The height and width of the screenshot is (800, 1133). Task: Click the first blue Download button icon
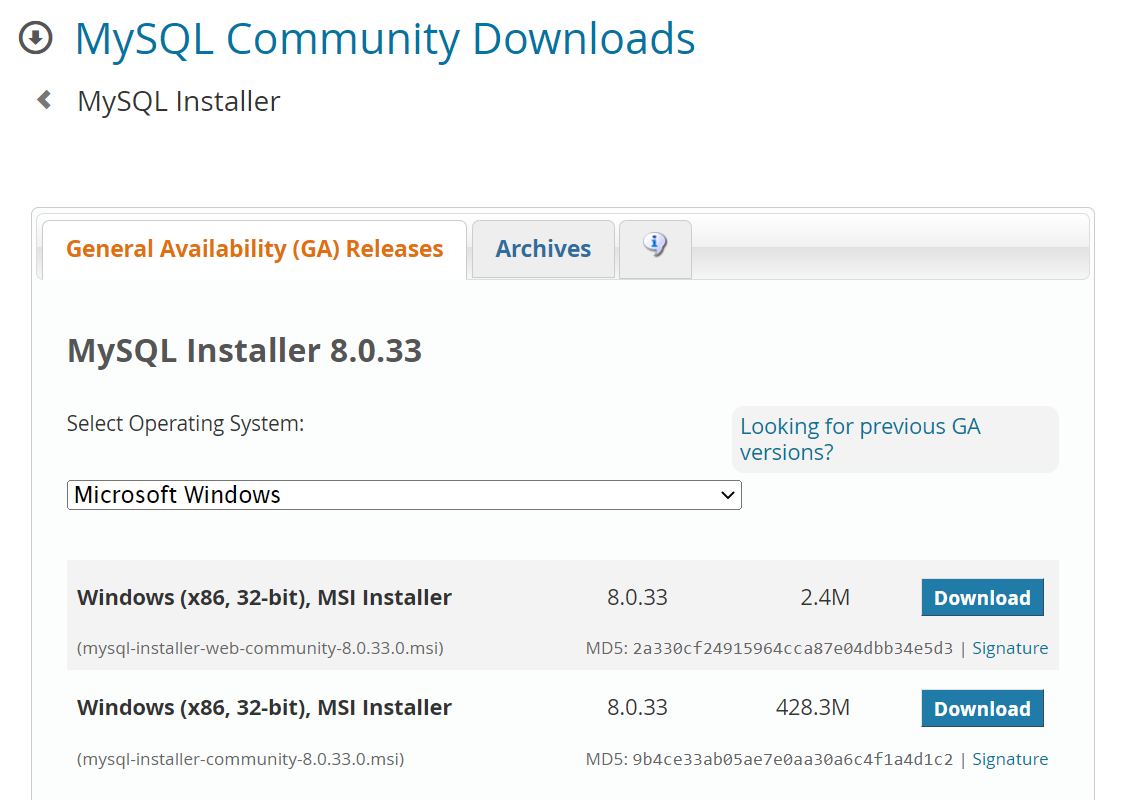tap(982, 597)
